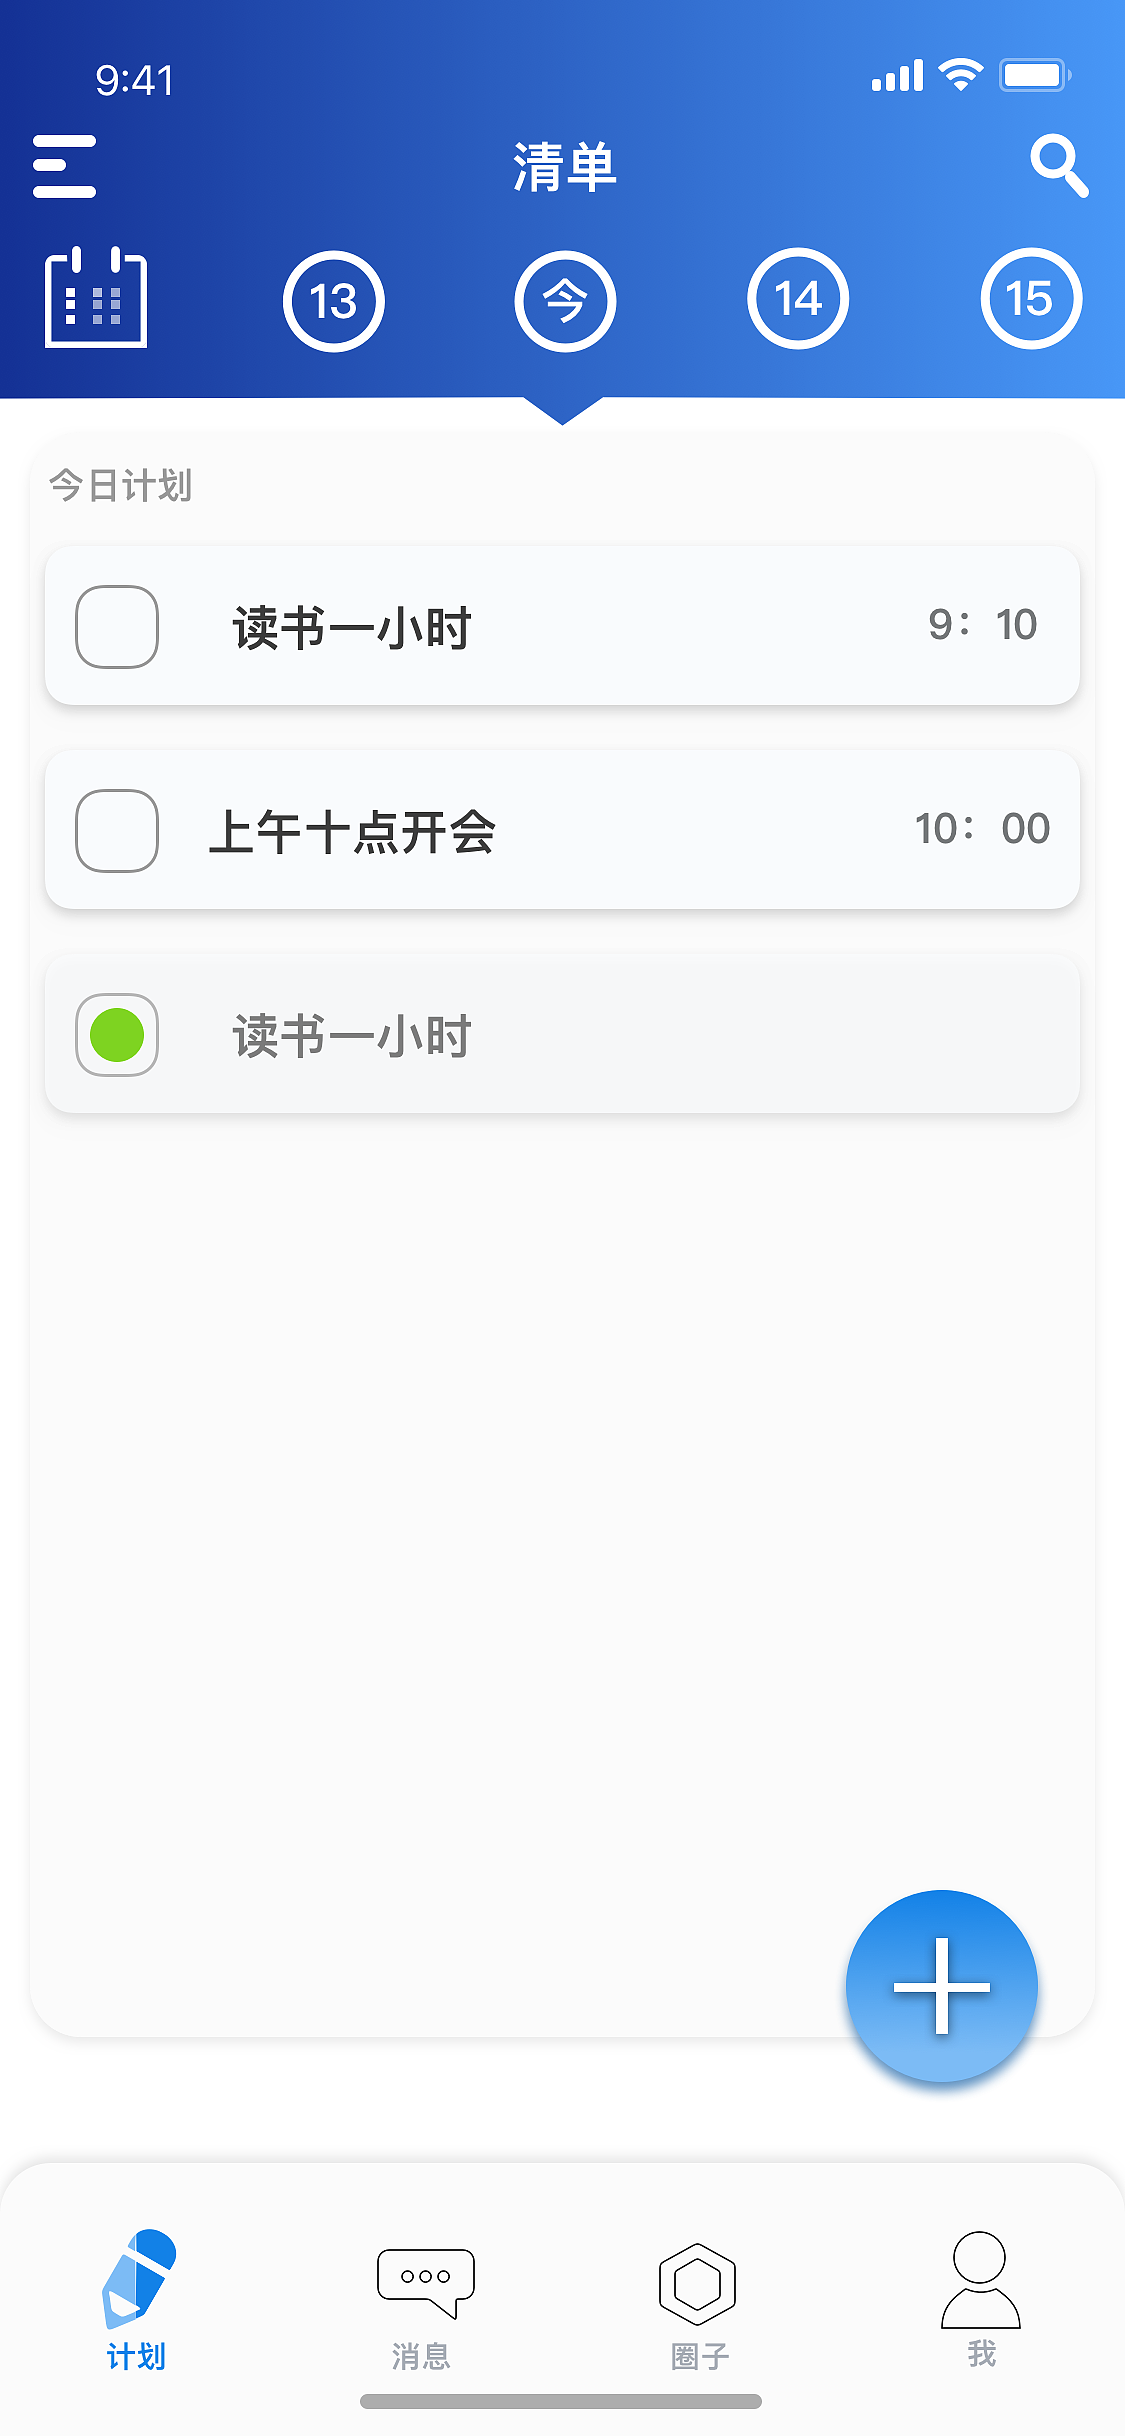
Task: Open the hamburger side menu
Action: 64,166
